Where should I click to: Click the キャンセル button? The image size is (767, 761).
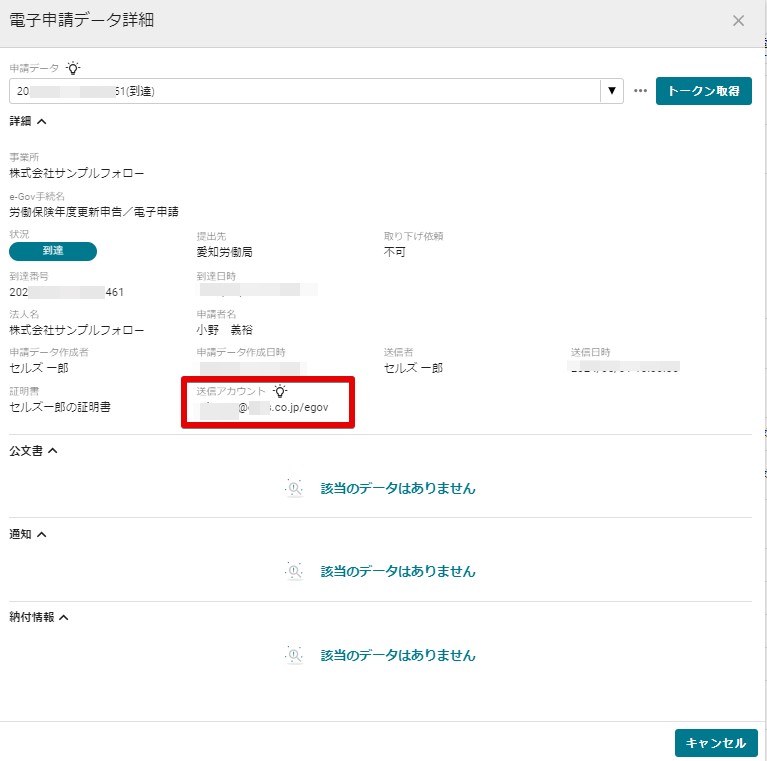pos(716,743)
